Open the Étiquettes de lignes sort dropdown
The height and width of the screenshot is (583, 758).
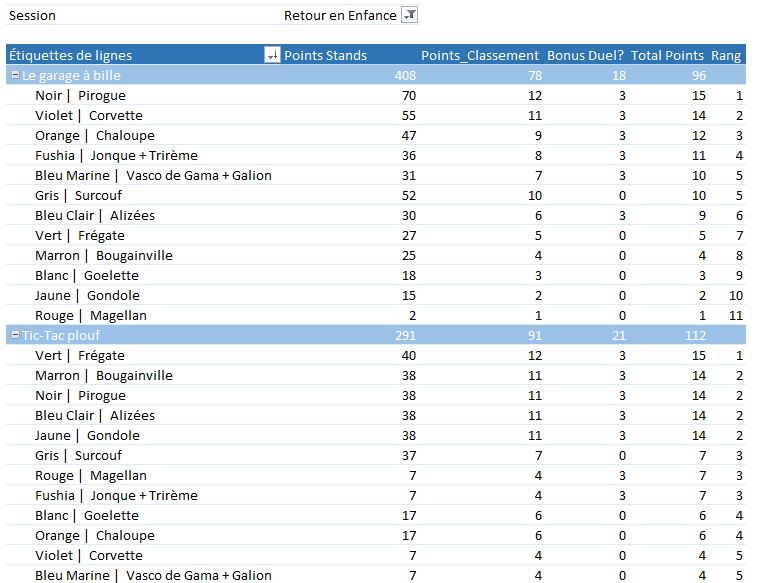click(x=272, y=56)
